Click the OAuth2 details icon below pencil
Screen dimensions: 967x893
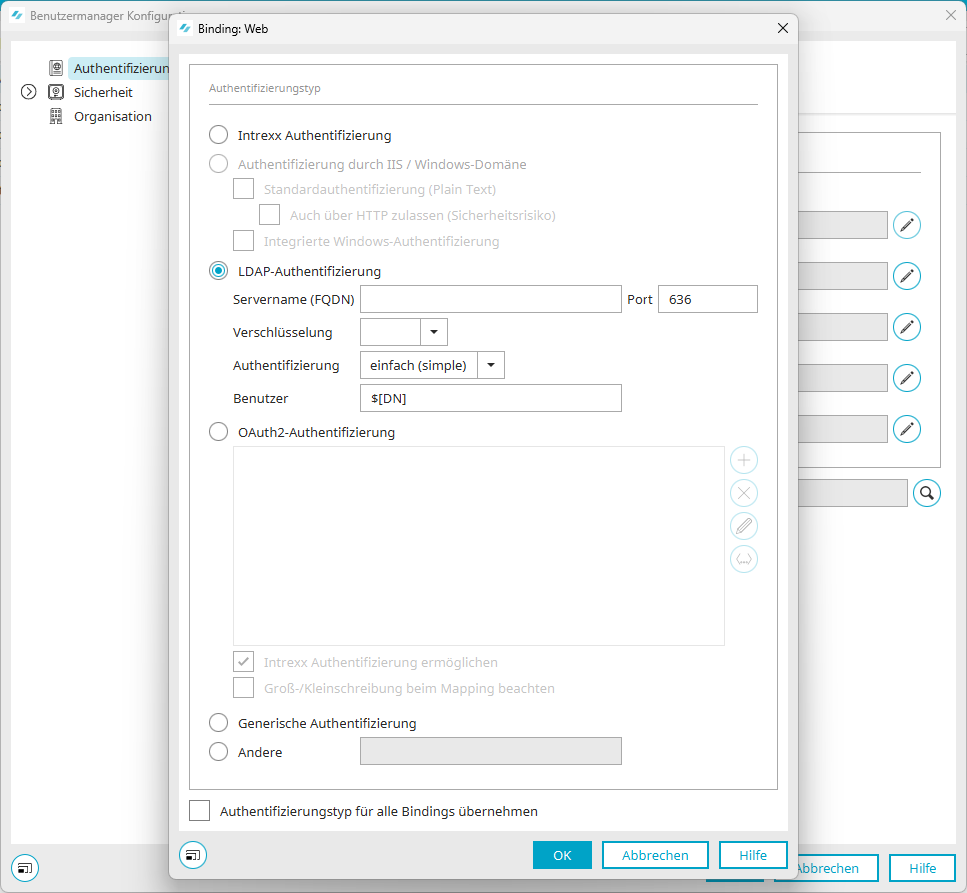tap(744, 559)
